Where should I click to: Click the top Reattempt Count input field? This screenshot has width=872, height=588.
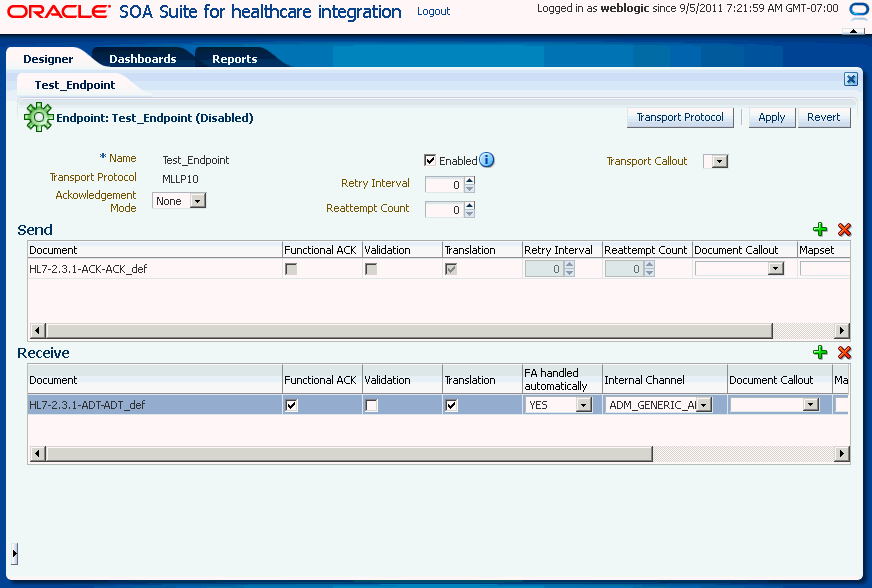tap(444, 210)
